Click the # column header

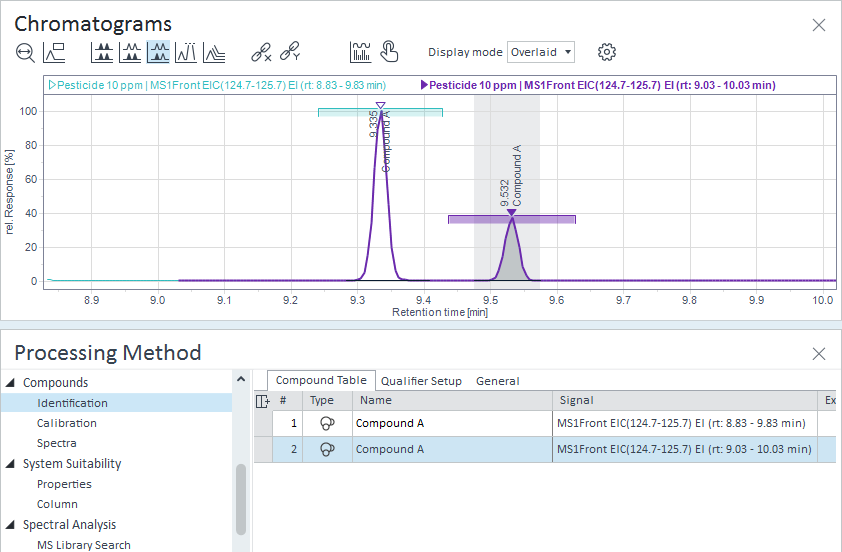(287, 400)
